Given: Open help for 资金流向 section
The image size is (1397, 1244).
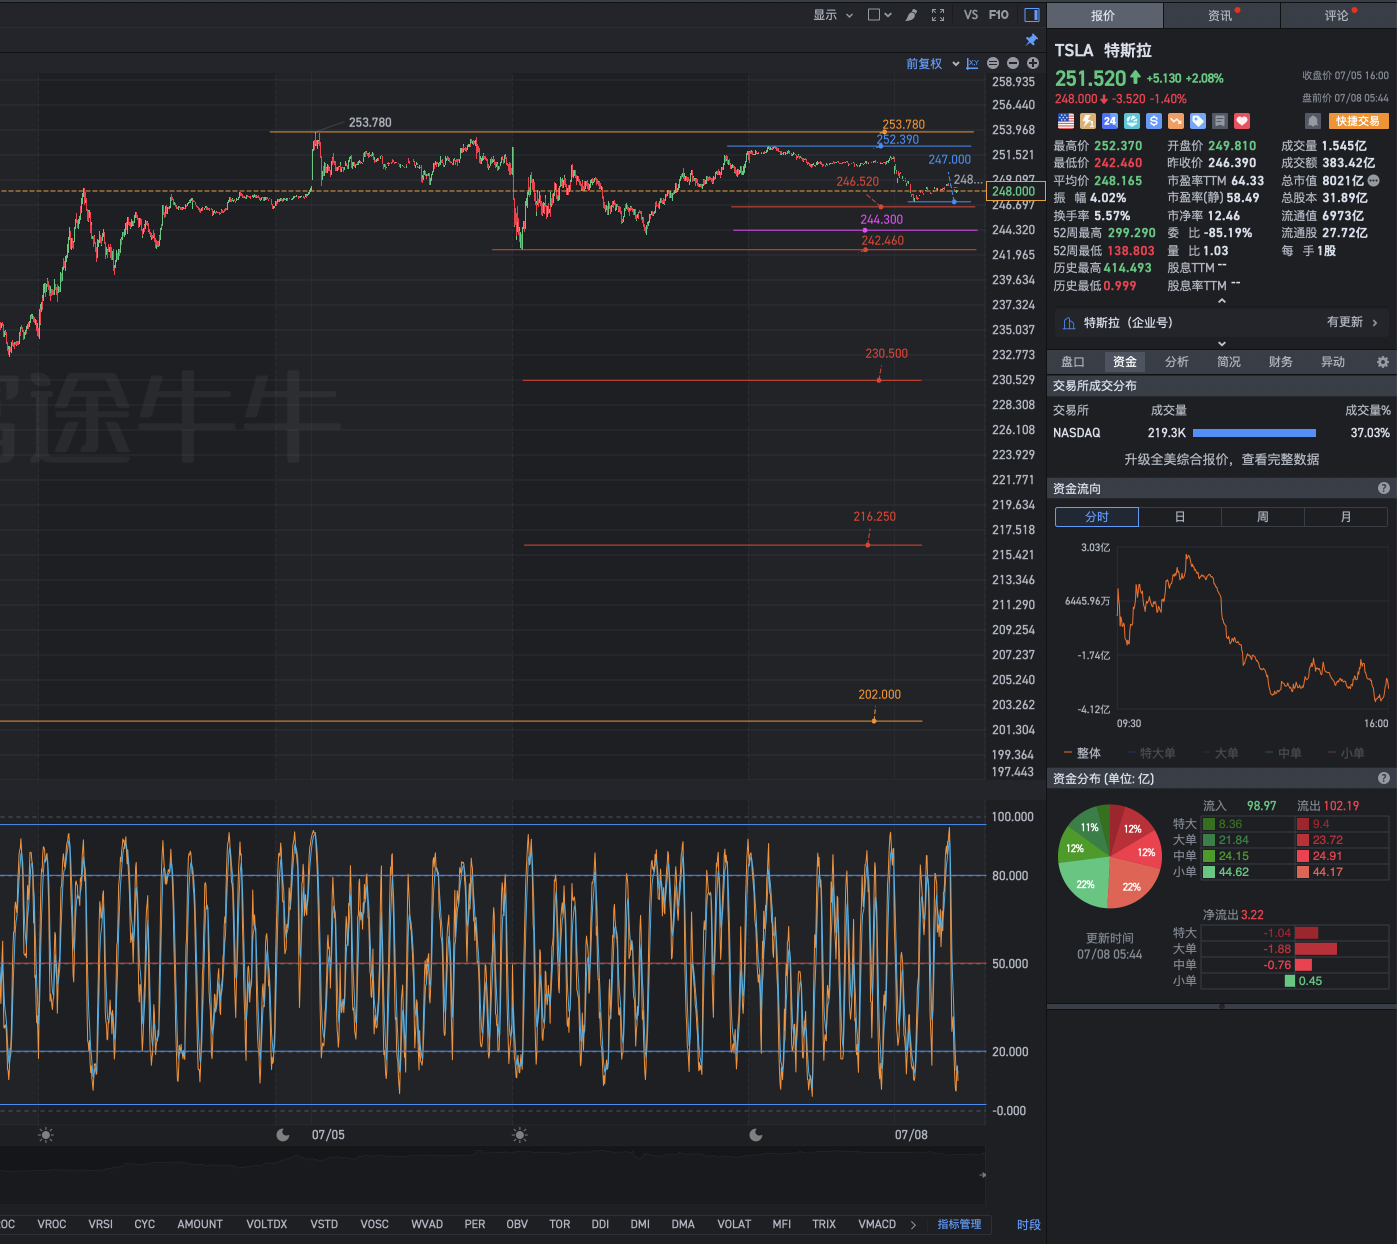Looking at the screenshot, I should pyautogui.click(x=1384, y=488).
